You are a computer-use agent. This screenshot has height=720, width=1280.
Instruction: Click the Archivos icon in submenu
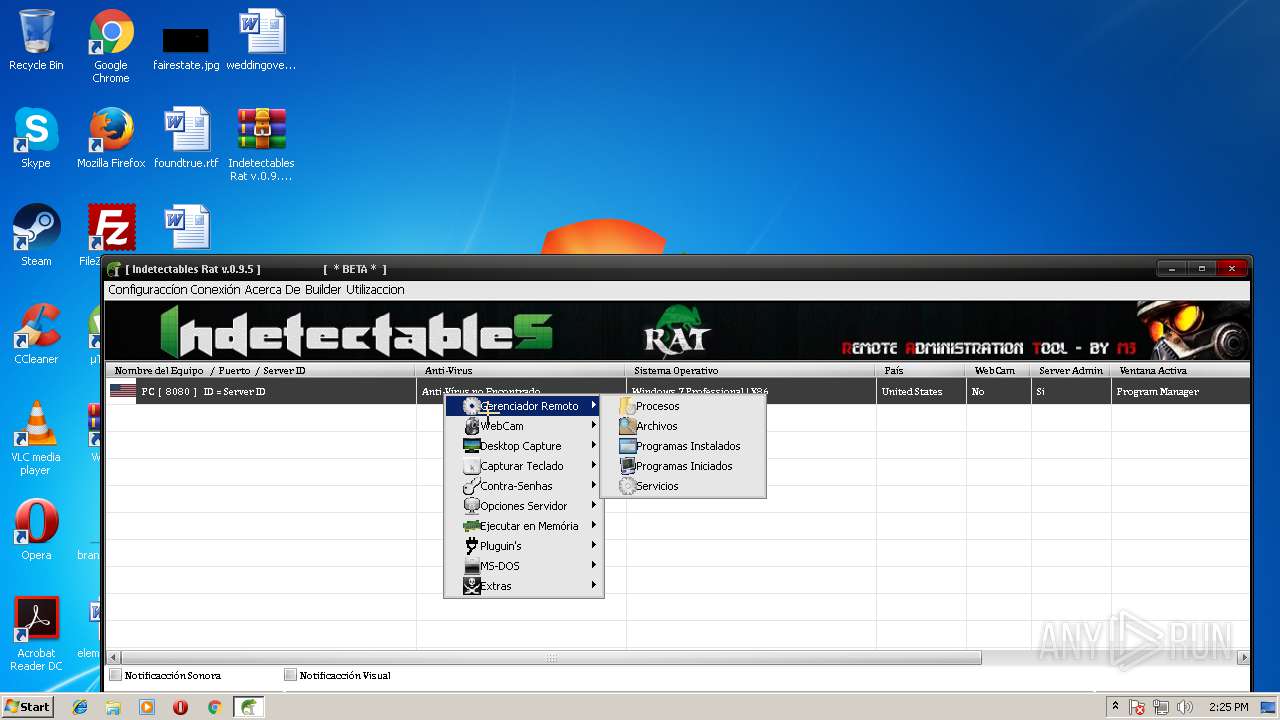coord(627,426)
